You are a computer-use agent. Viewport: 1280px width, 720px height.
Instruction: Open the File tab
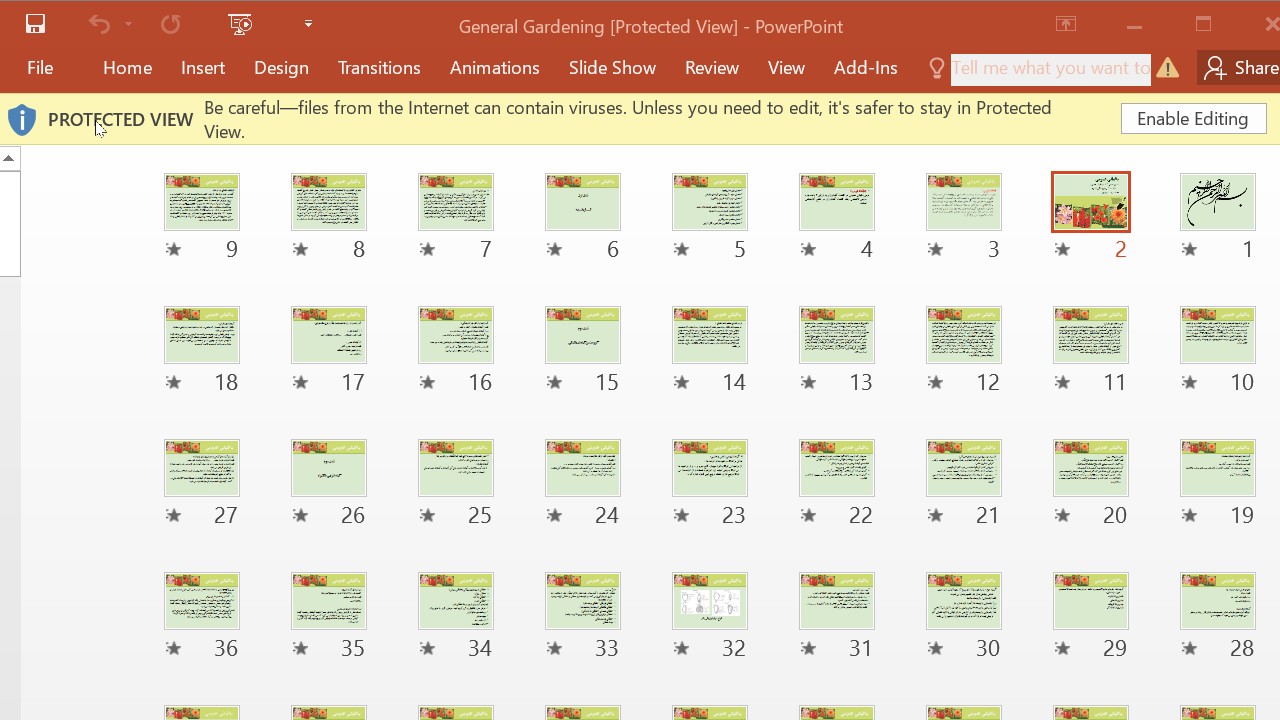coord(40,68)
